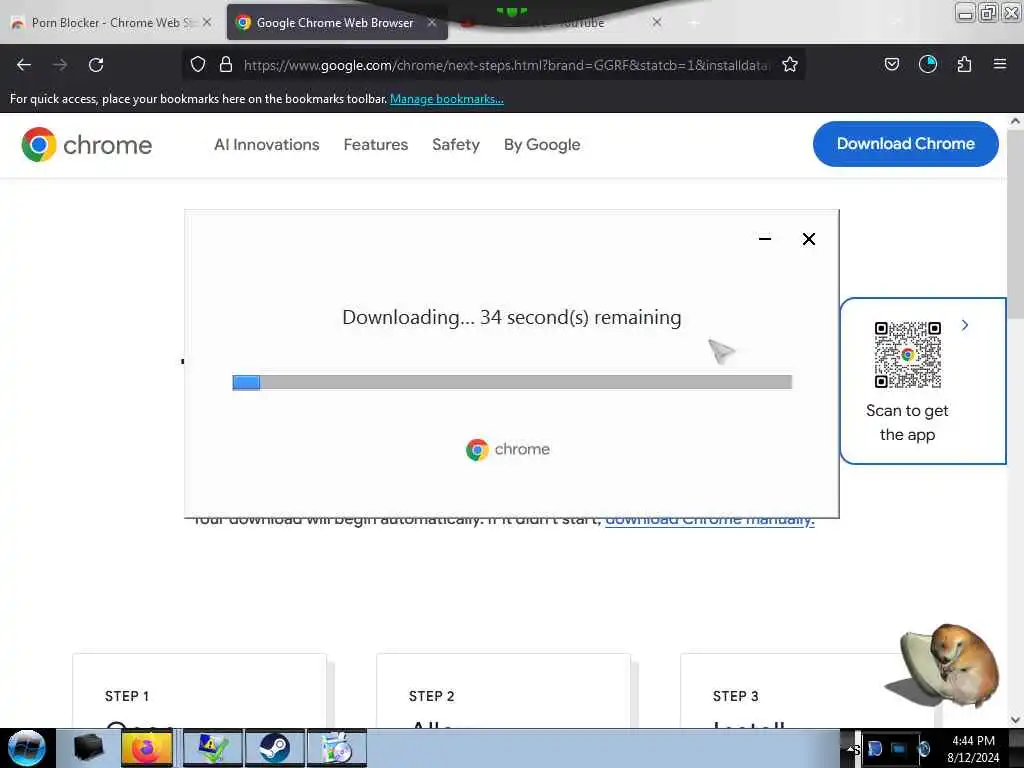Click the Downloading 34 seconds remaining text
1024x768 pixels.
[x=511, y=317]
